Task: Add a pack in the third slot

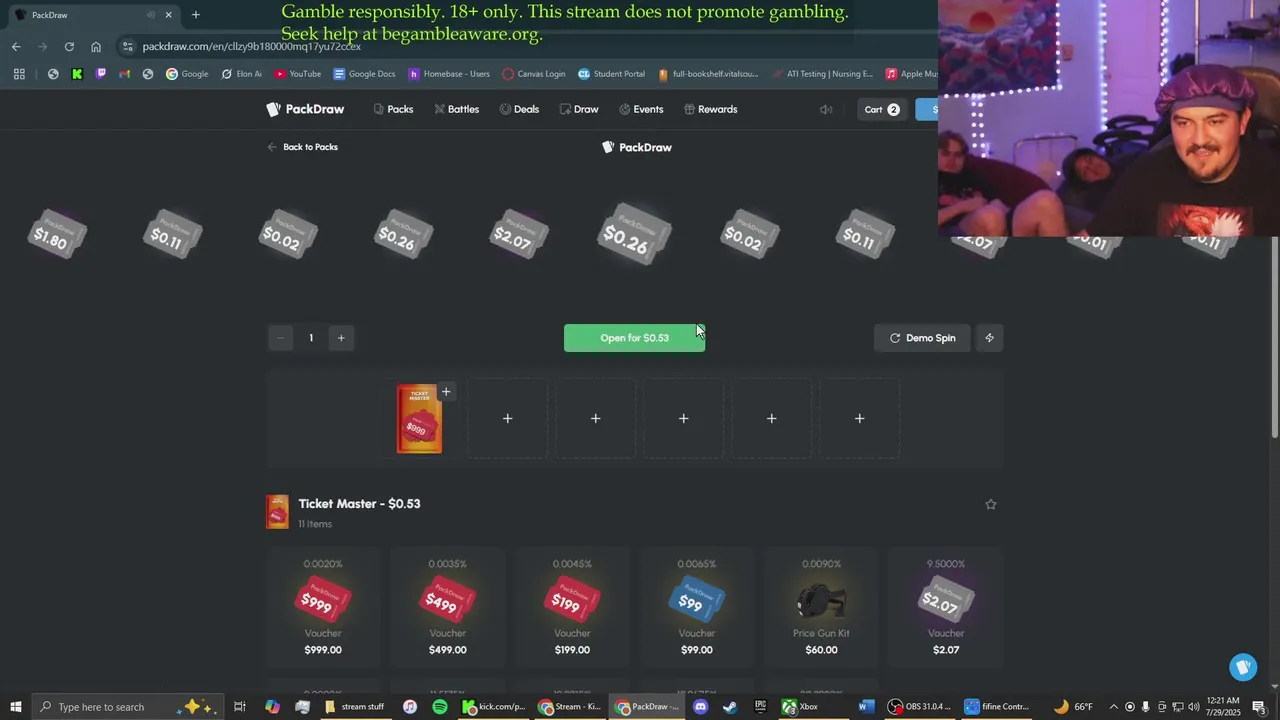Action: [x=595, y=418]
